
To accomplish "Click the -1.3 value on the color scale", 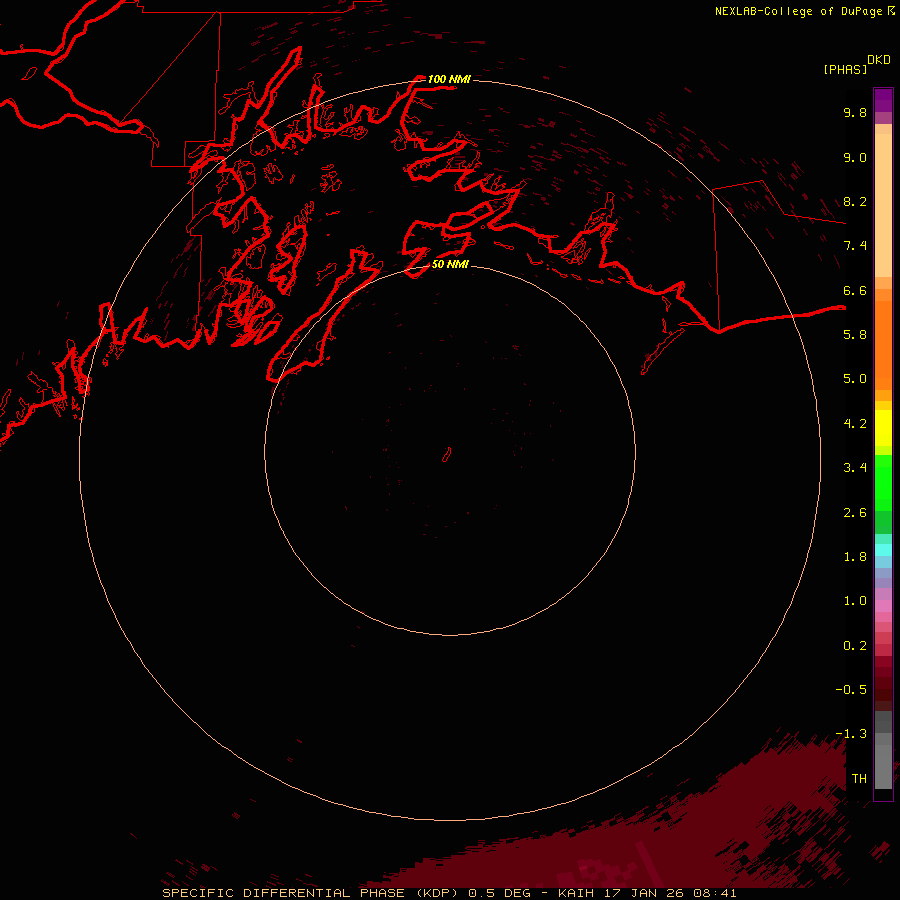I will (851, 734).
